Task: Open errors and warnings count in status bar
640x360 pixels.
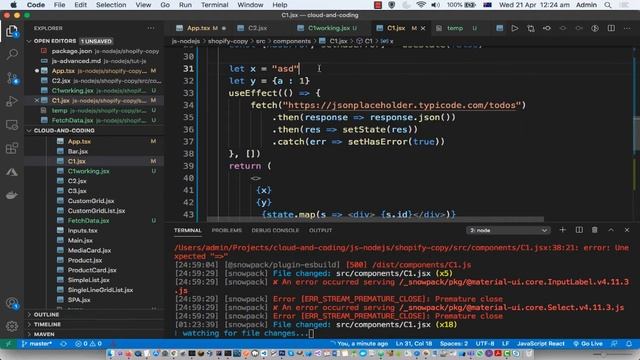Action: pos(88,344)
